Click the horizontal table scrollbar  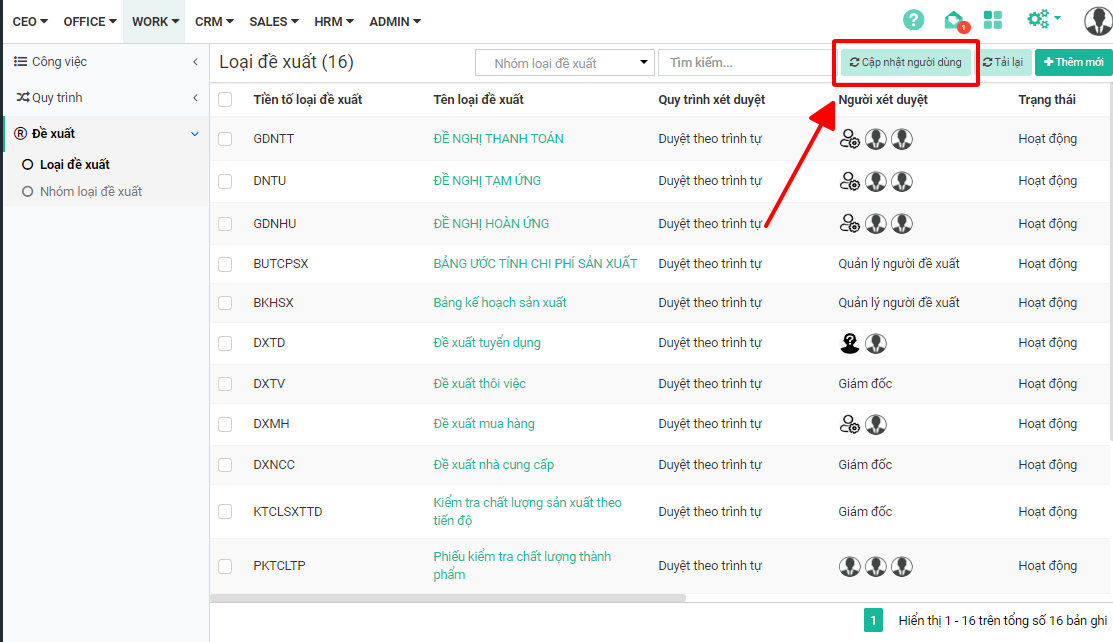pos(448,598)
